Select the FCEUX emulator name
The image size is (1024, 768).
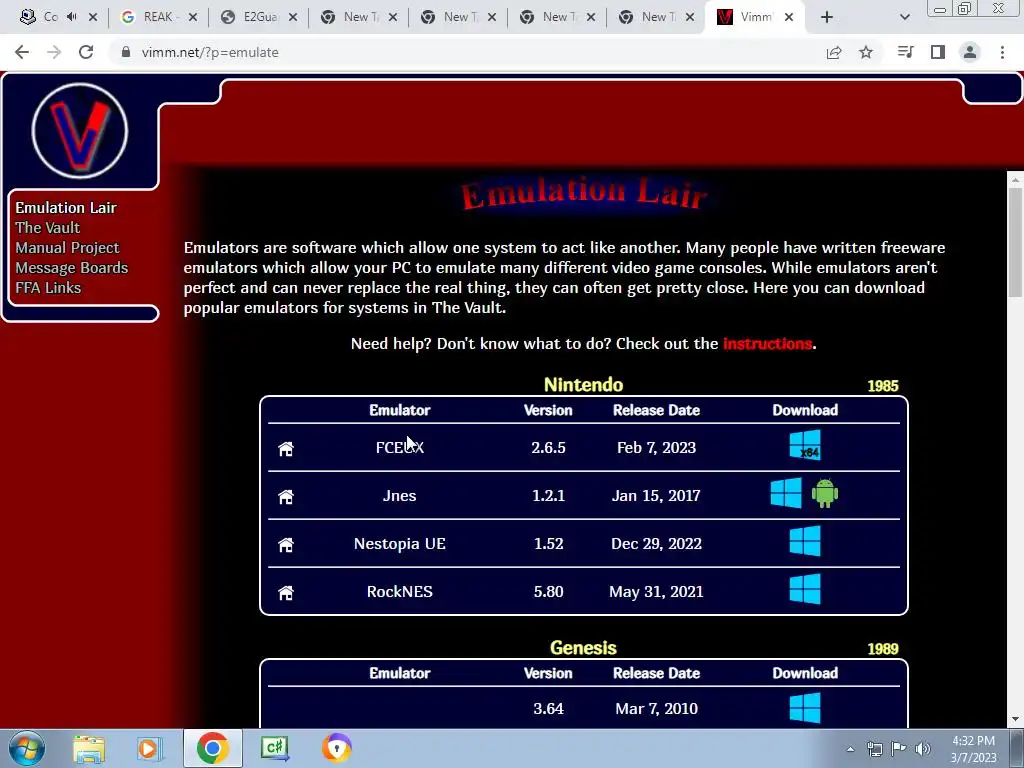pos(400,447)
